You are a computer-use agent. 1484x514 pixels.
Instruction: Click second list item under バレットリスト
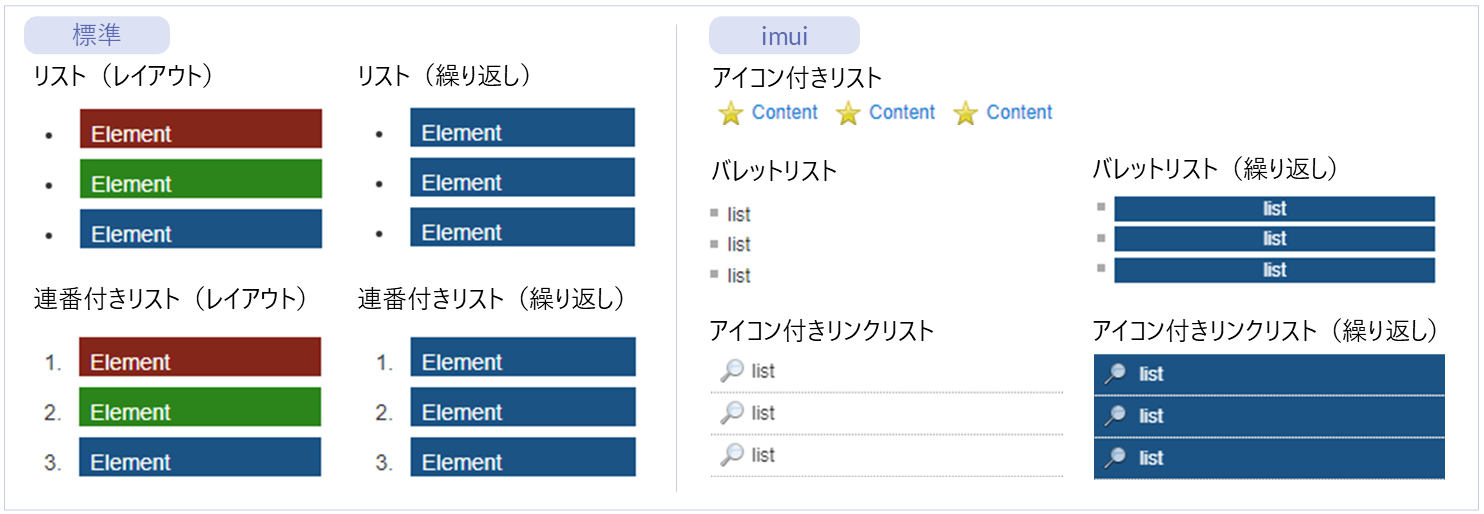739,244
